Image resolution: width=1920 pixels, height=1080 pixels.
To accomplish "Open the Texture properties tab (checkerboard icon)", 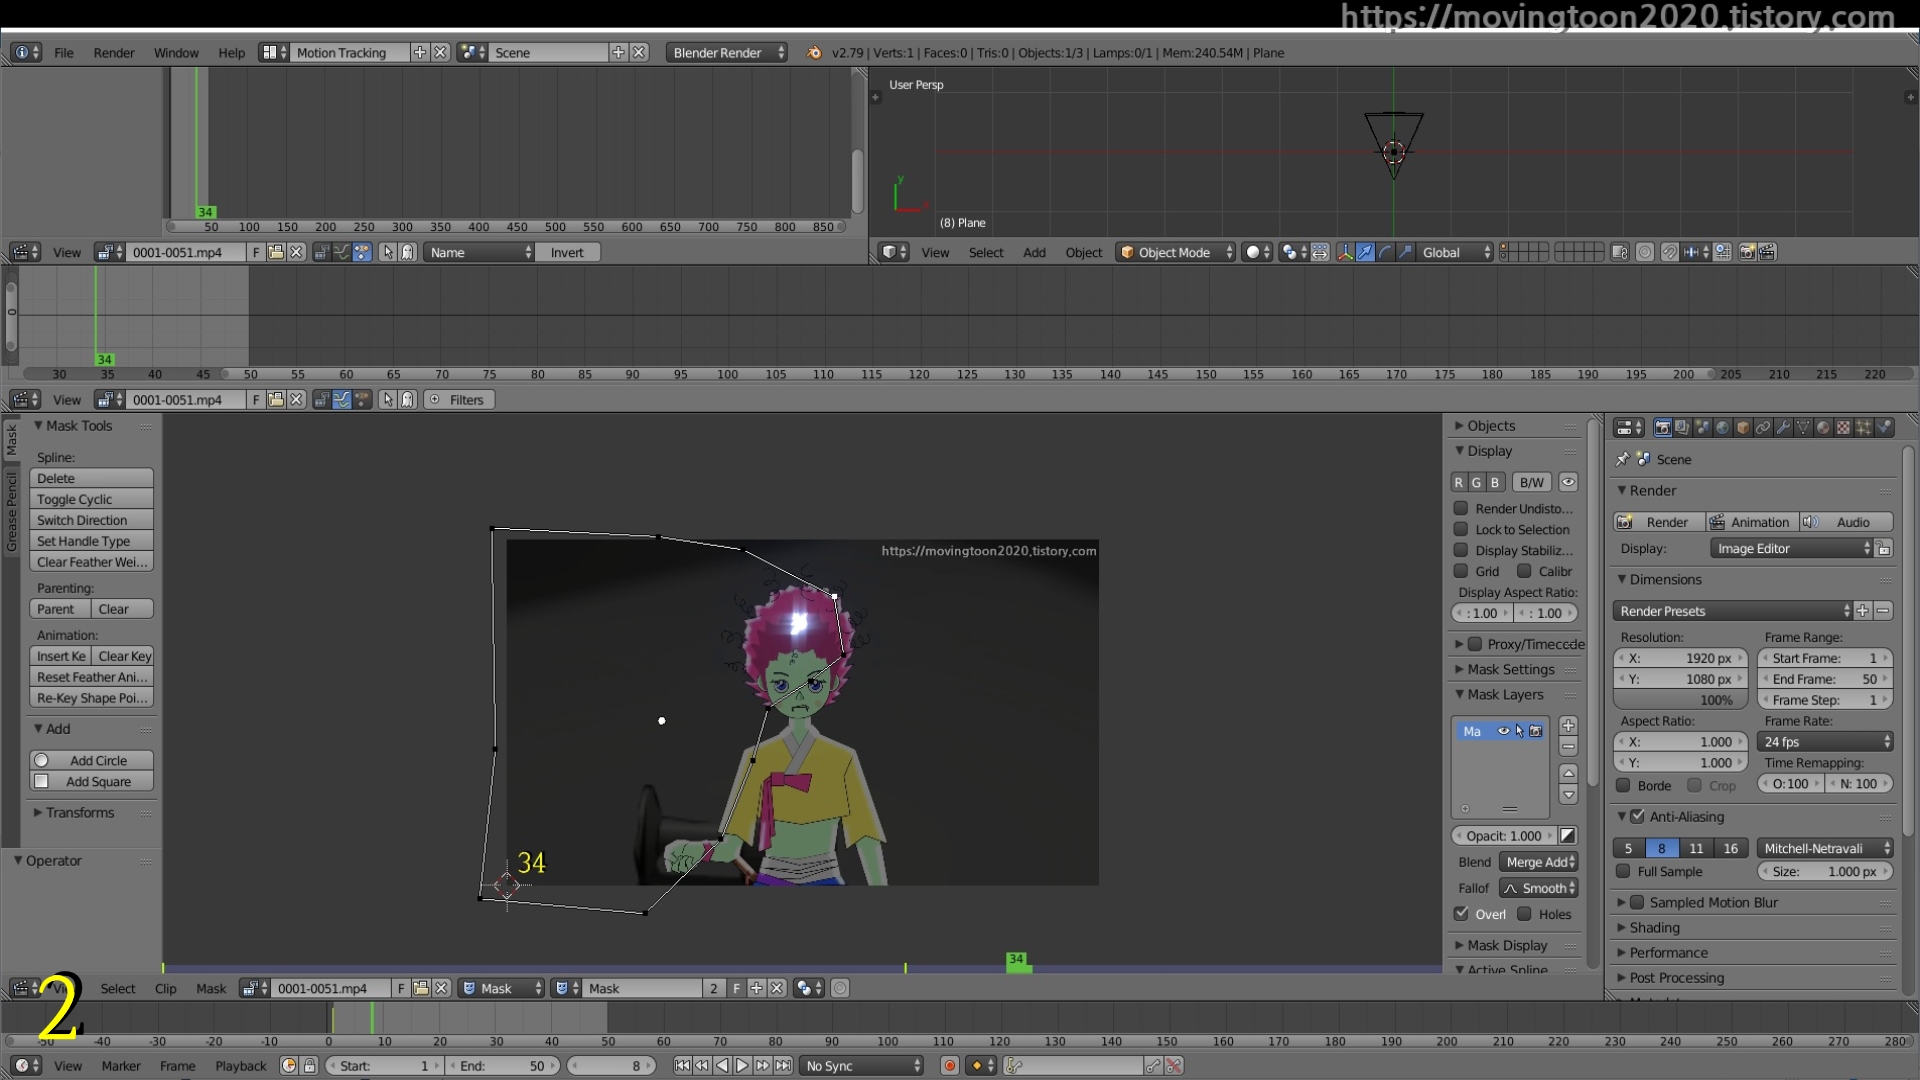I will pos(1843,428).
